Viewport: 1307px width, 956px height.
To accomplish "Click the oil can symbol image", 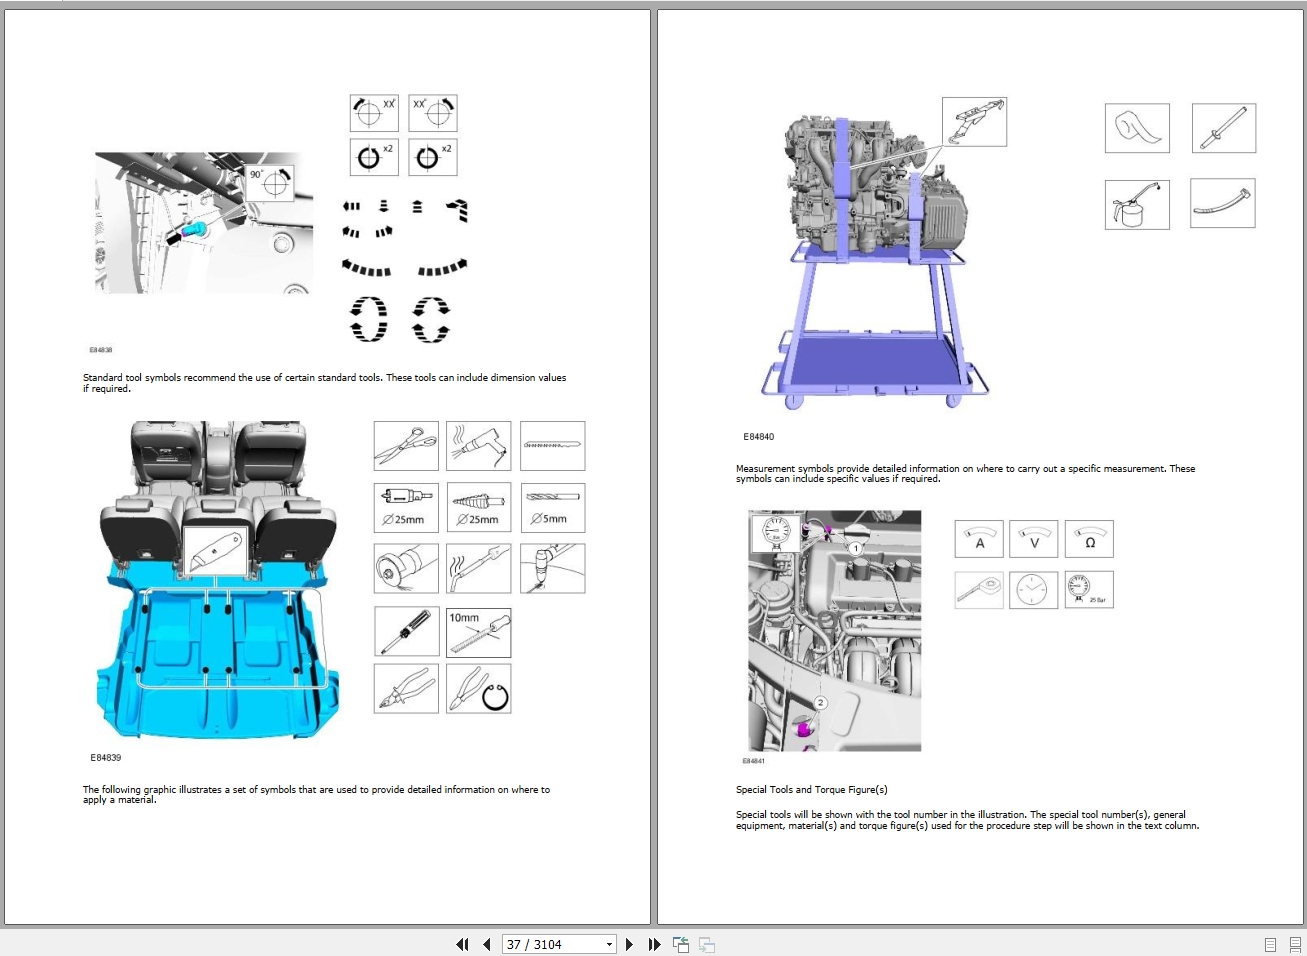I will point(1136,204).
